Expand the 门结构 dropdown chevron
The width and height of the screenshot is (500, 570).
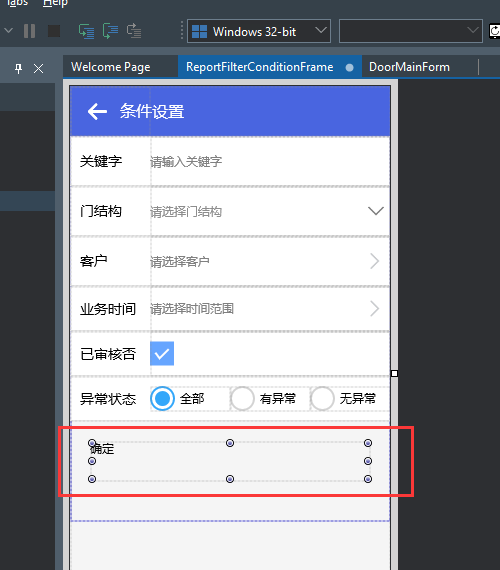[x=376, y=211]
